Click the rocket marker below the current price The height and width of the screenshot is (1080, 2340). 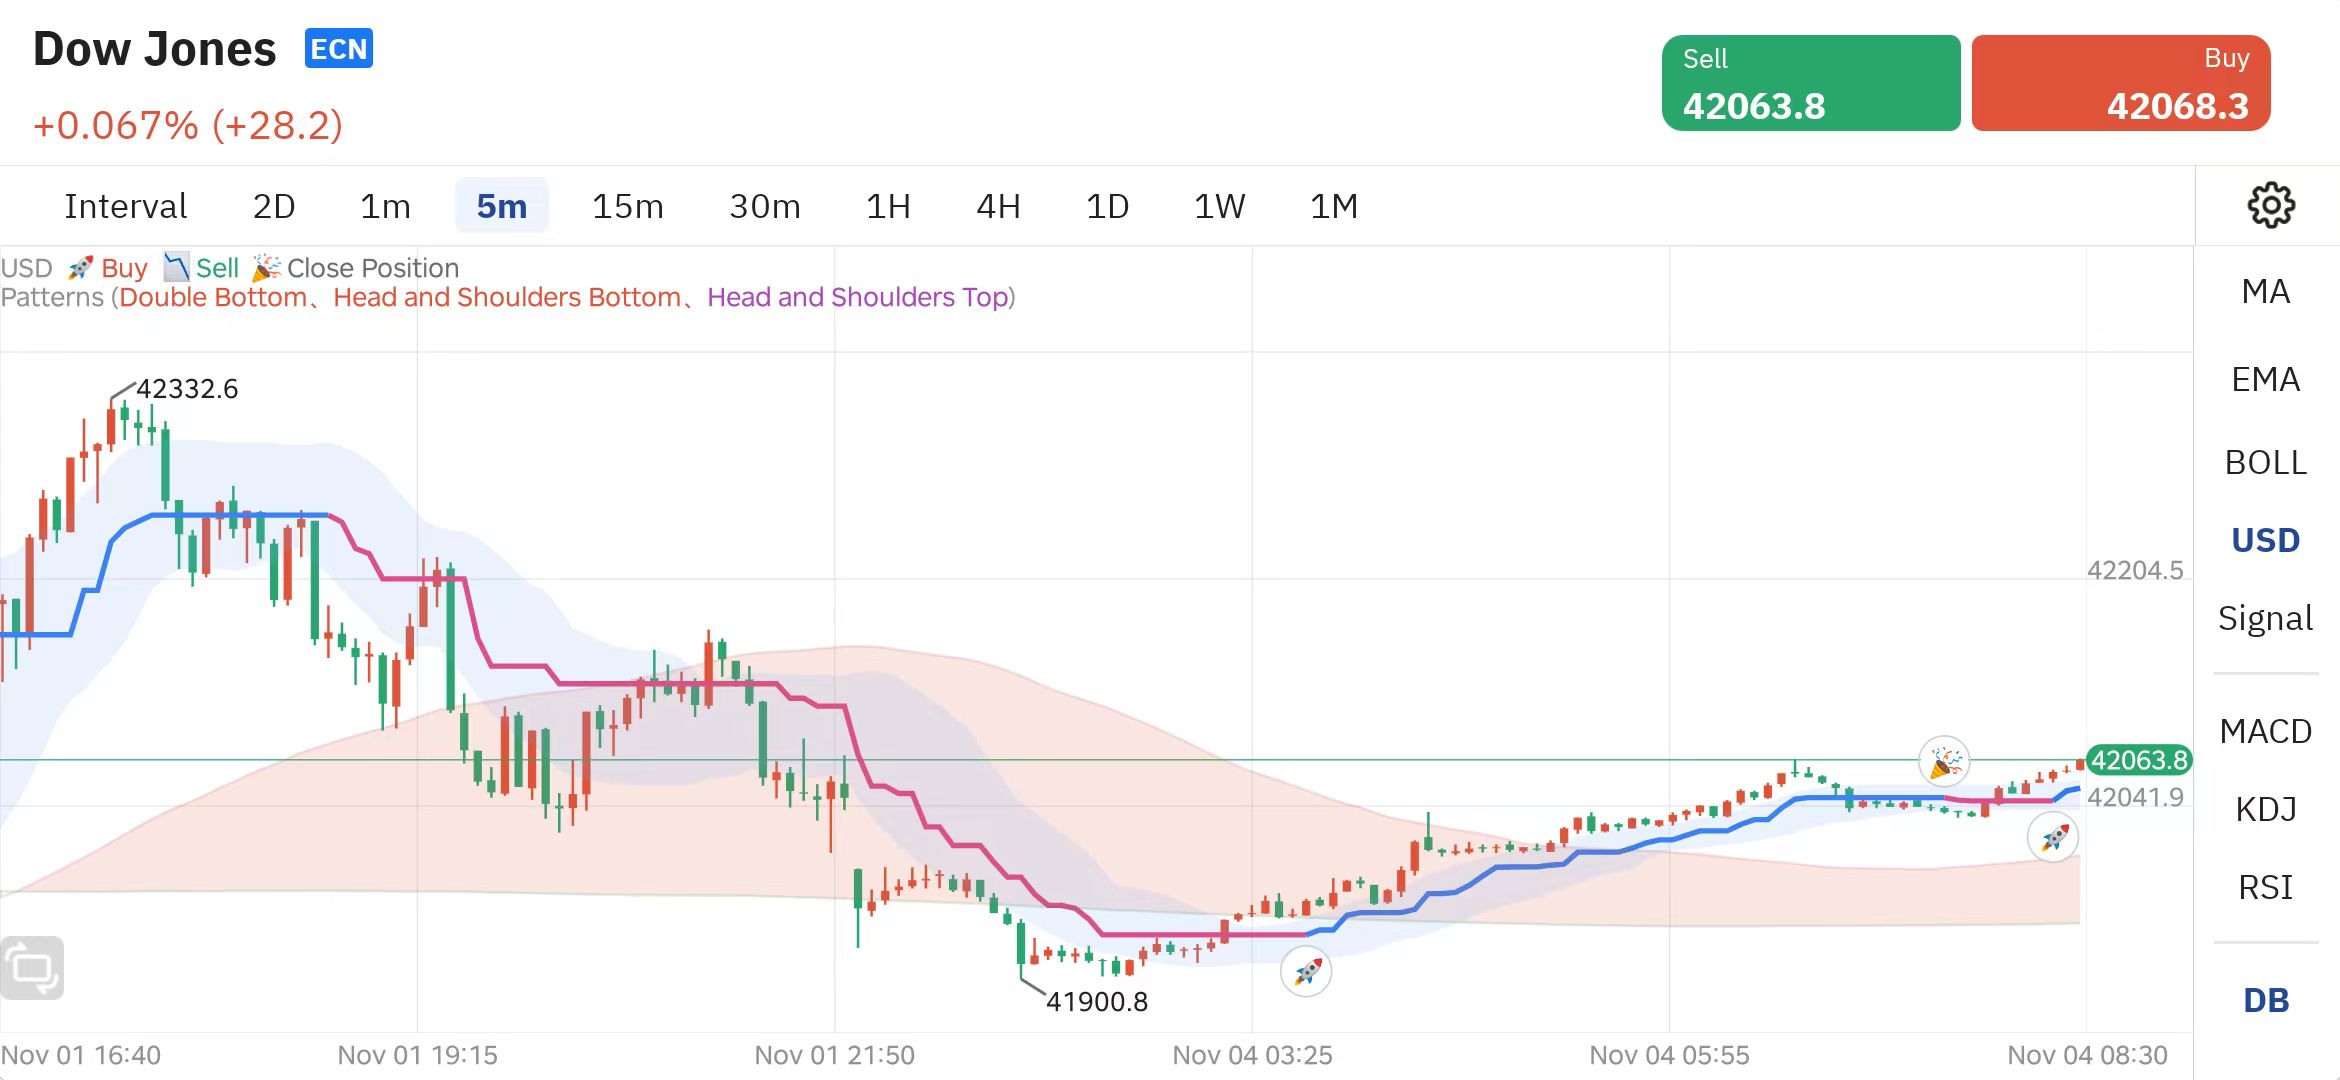tap(2052, 837)
